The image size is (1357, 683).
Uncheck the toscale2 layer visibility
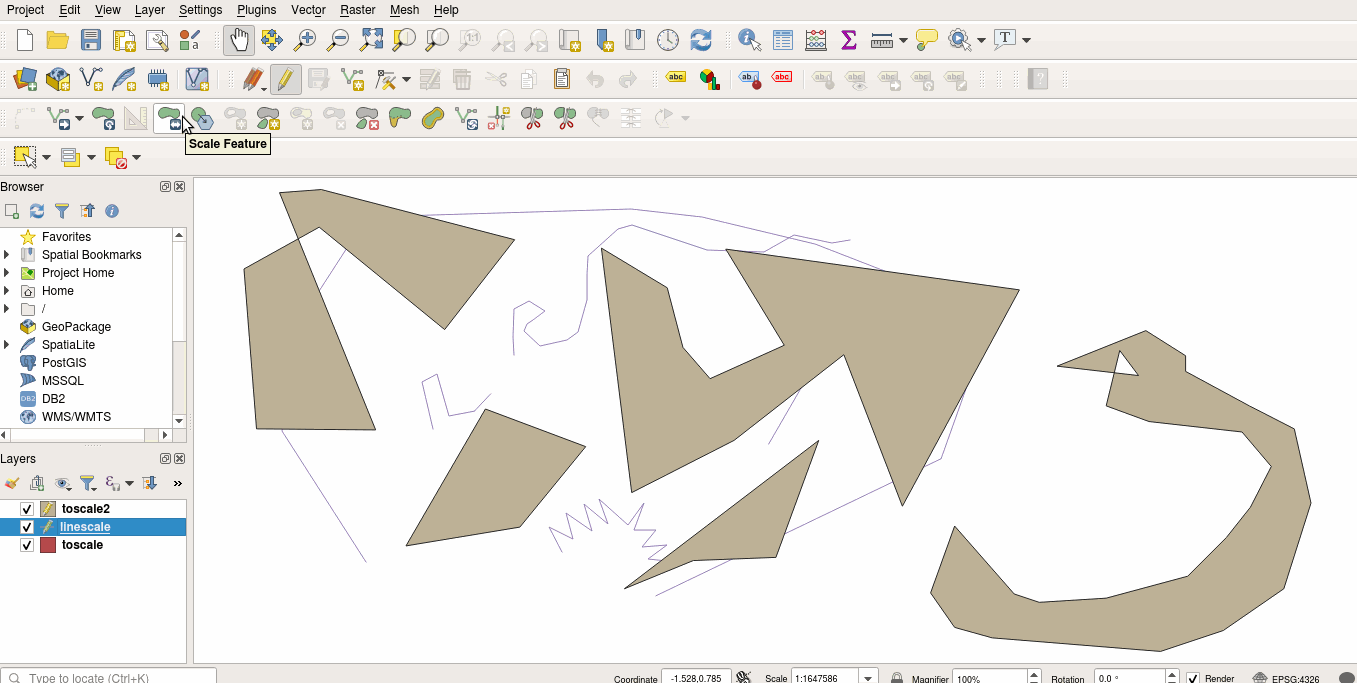click(27, 509)
